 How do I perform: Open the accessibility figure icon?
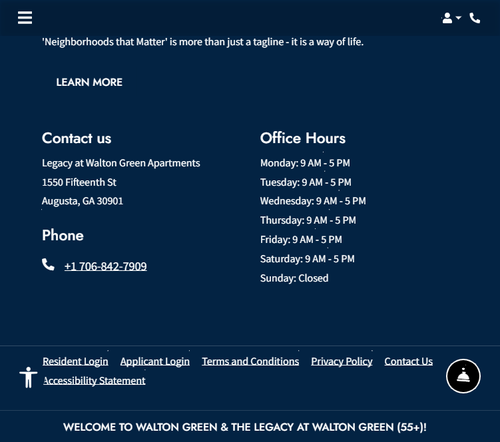coord(28,377)
